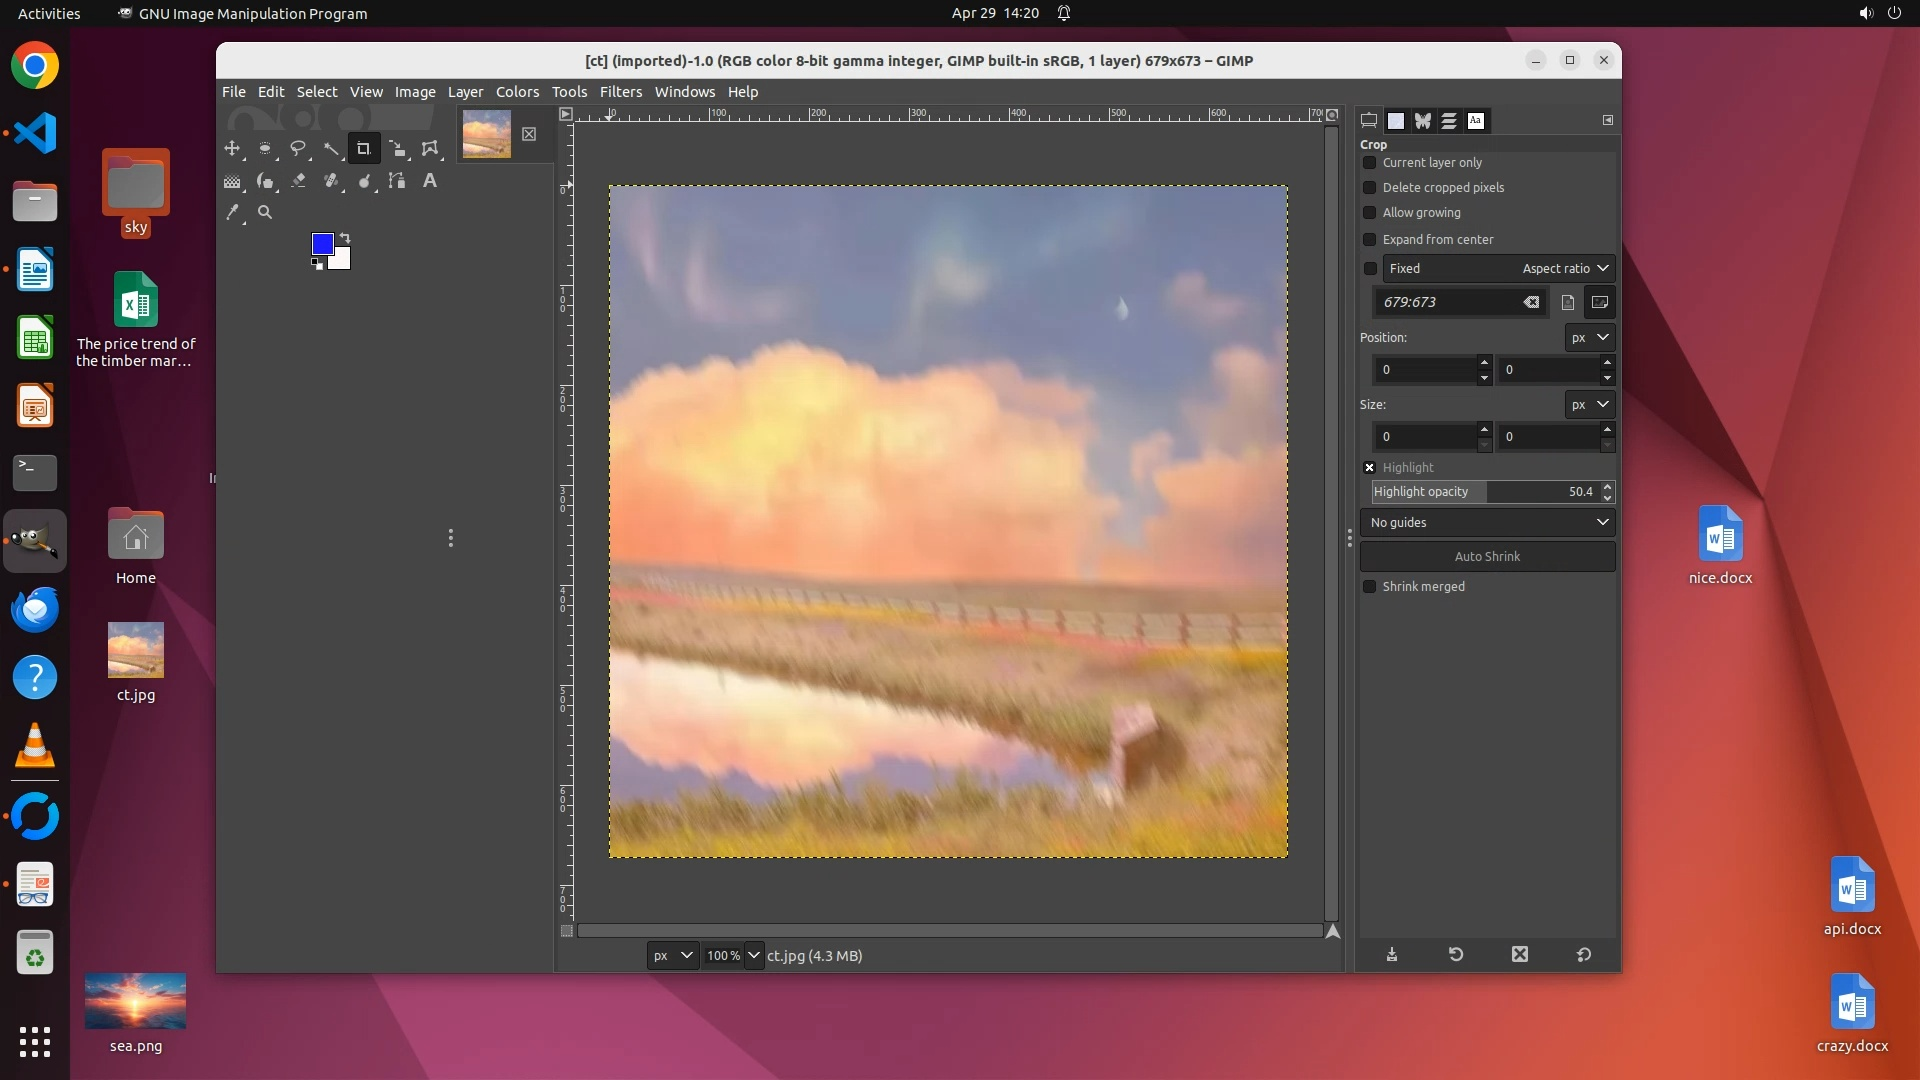
Task: Select the Eraser tool
Action: [x=298, y=181]
